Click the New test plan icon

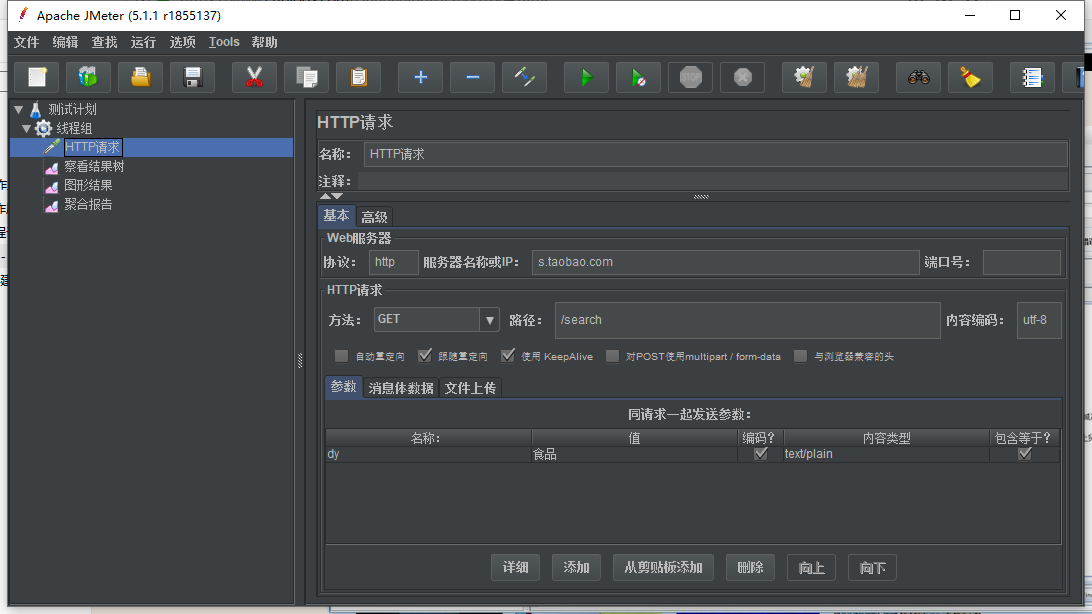37,77
